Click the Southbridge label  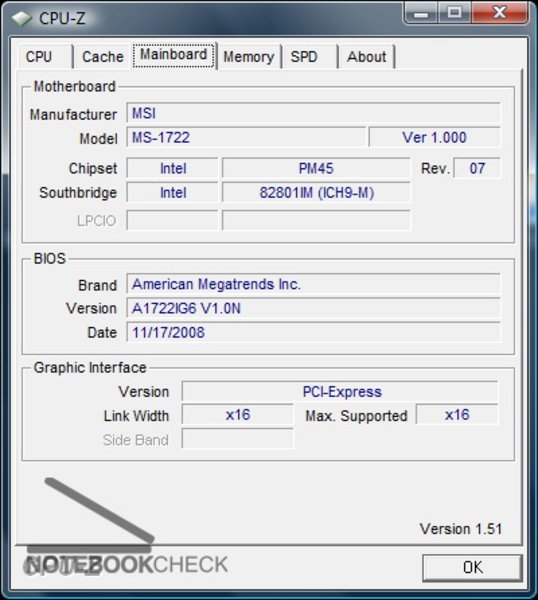78,192
